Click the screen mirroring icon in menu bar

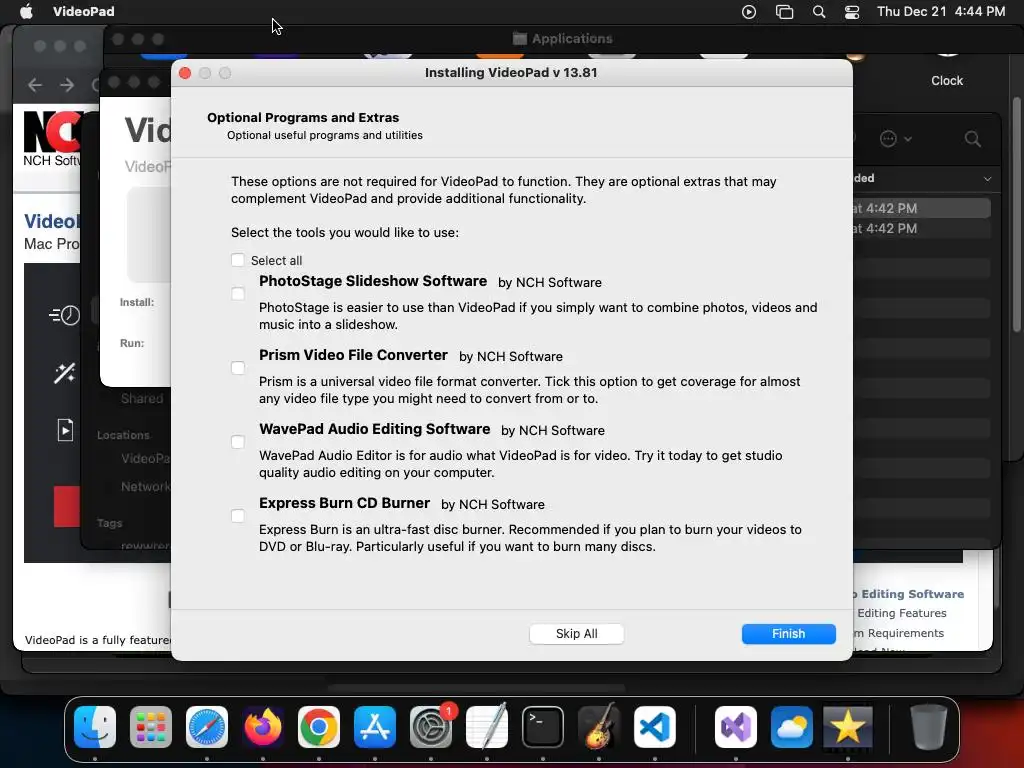[x=784, y=12]
